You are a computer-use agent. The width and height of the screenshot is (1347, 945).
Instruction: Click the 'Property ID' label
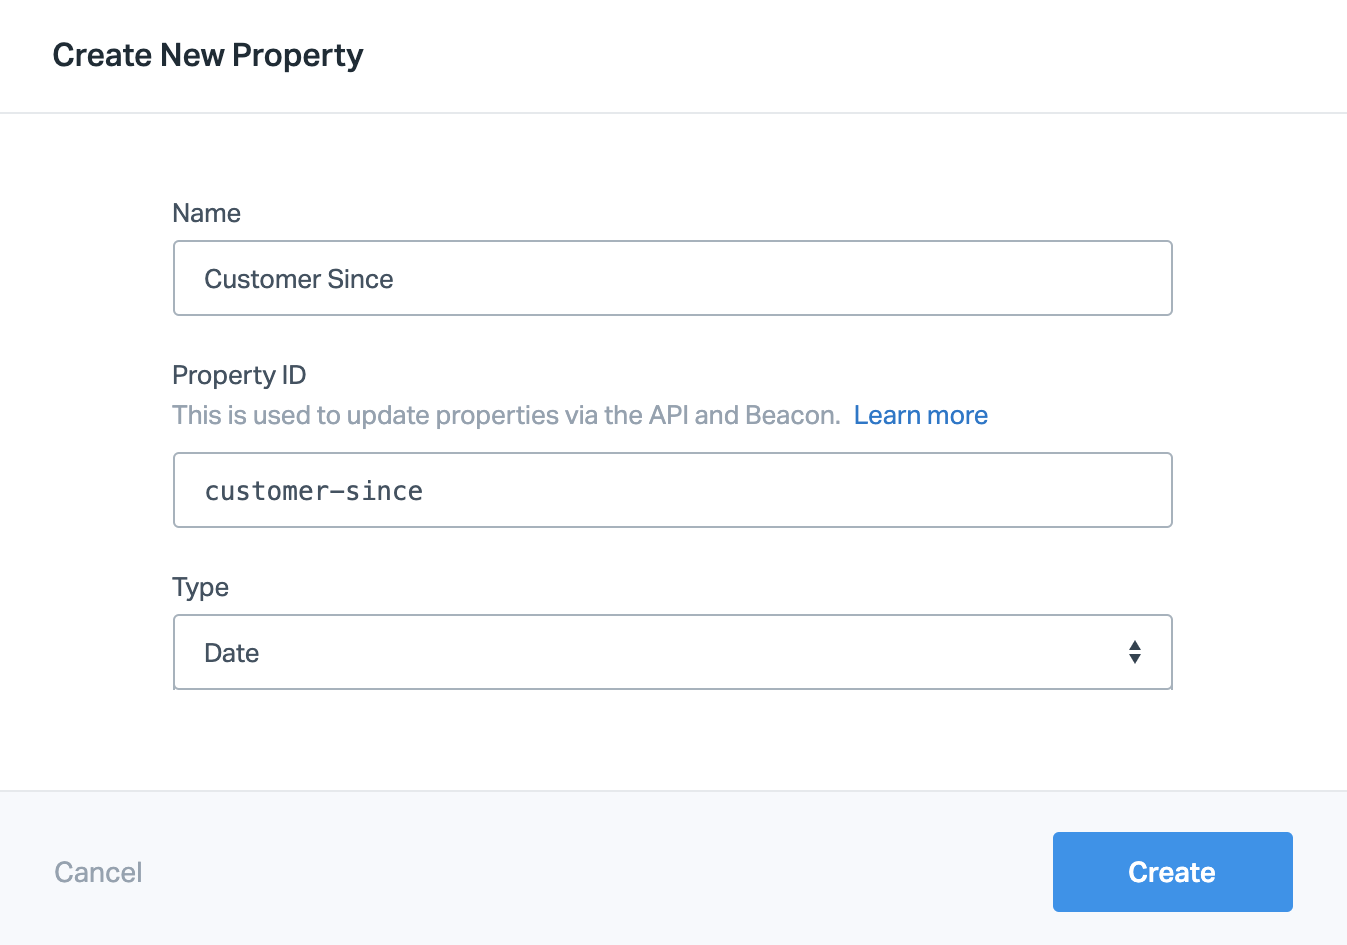coord(239,375)
